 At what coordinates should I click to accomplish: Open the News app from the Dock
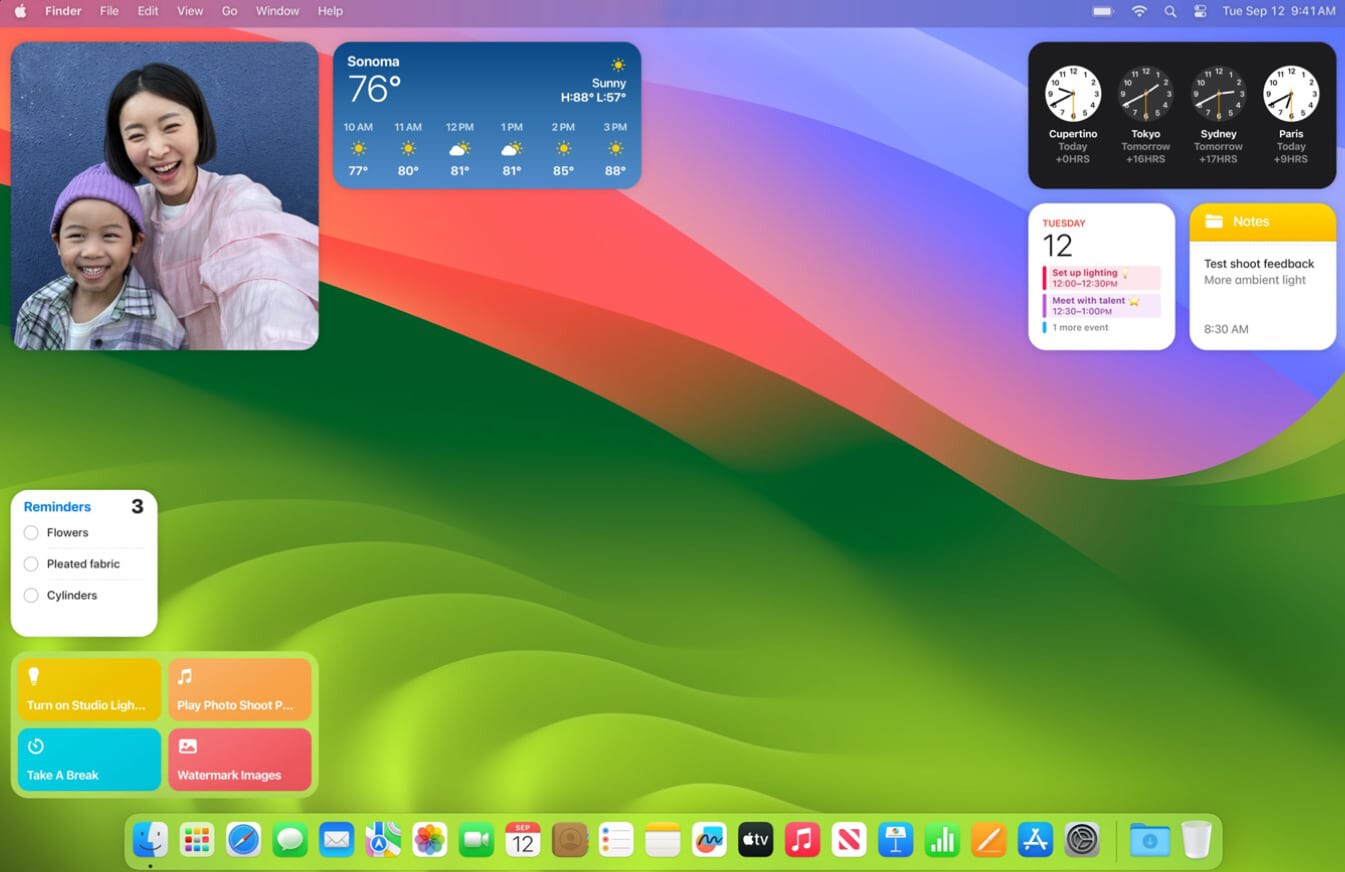pyautogui.click(x=848, y=840)
